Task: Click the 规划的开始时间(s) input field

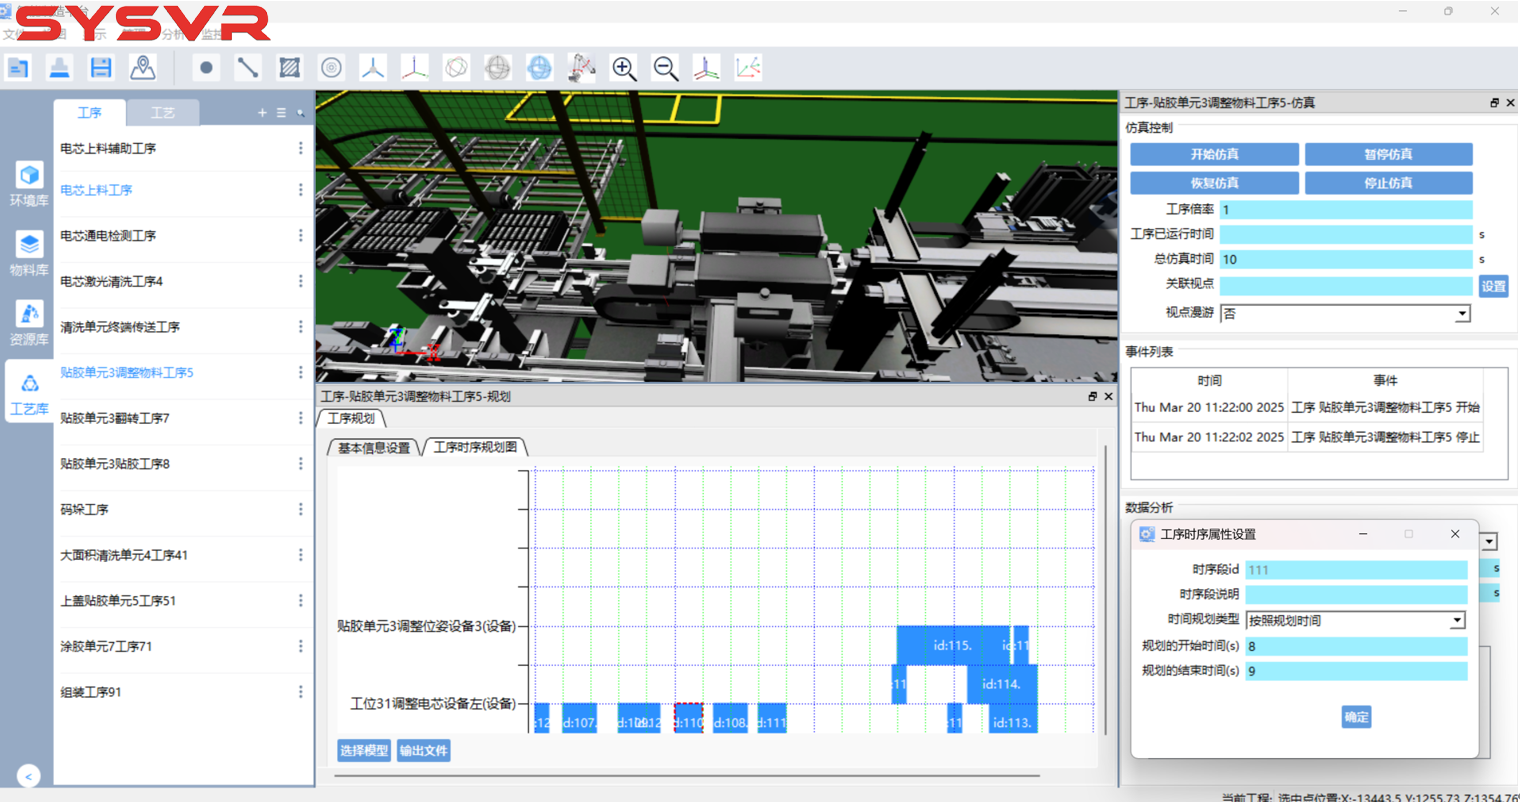Action: coord(1356,646)
